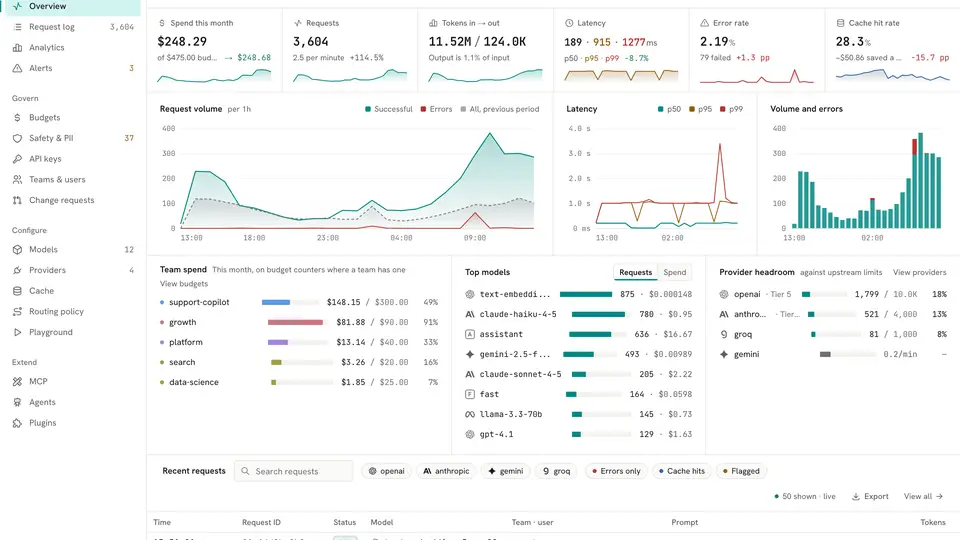Screen dimensions: 960x540
Task: Click the search magnifier icon in Recent requests
Action: pos(245,471)
